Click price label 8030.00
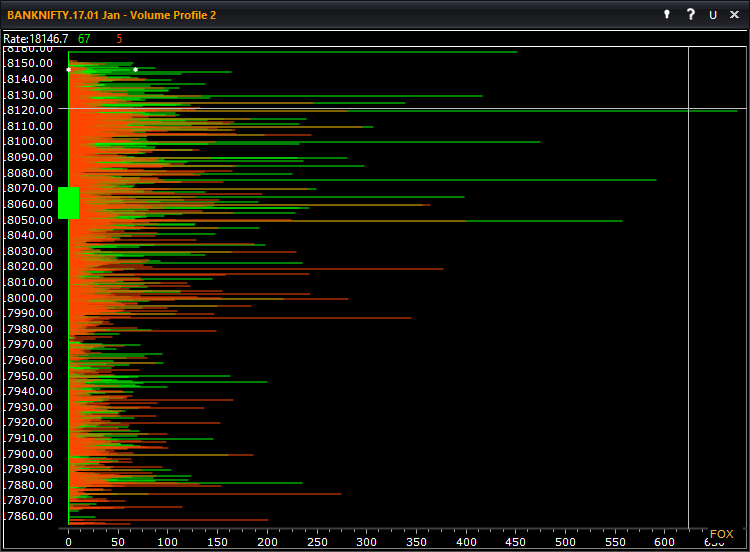The width and height of the screenshot is (750, 552). pyautogui.click(x=29, y=251)
